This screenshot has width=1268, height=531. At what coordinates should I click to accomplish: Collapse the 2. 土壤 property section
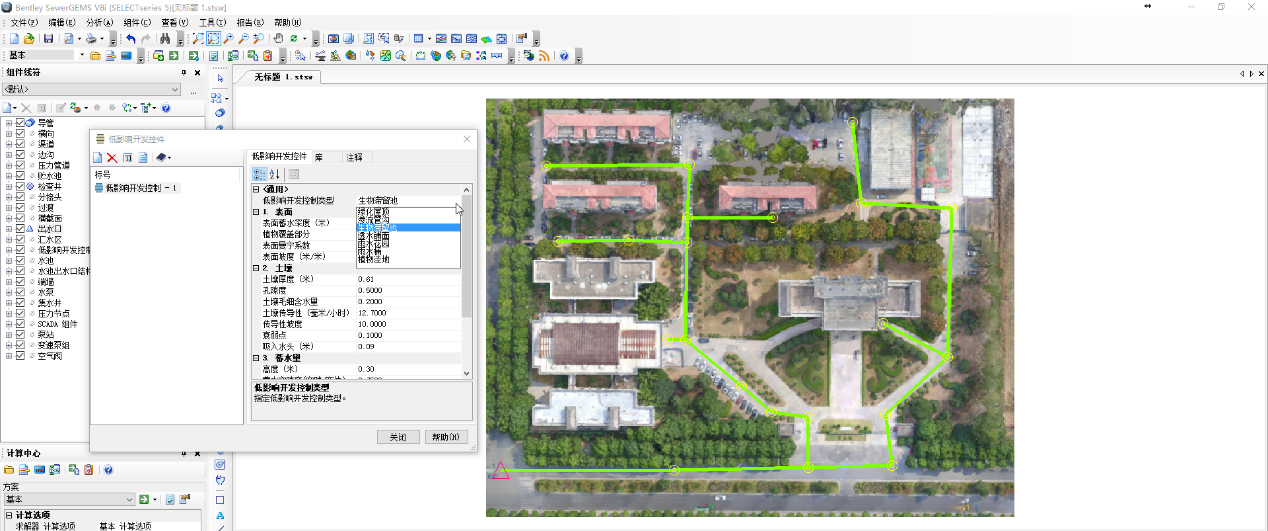point(256,268)
